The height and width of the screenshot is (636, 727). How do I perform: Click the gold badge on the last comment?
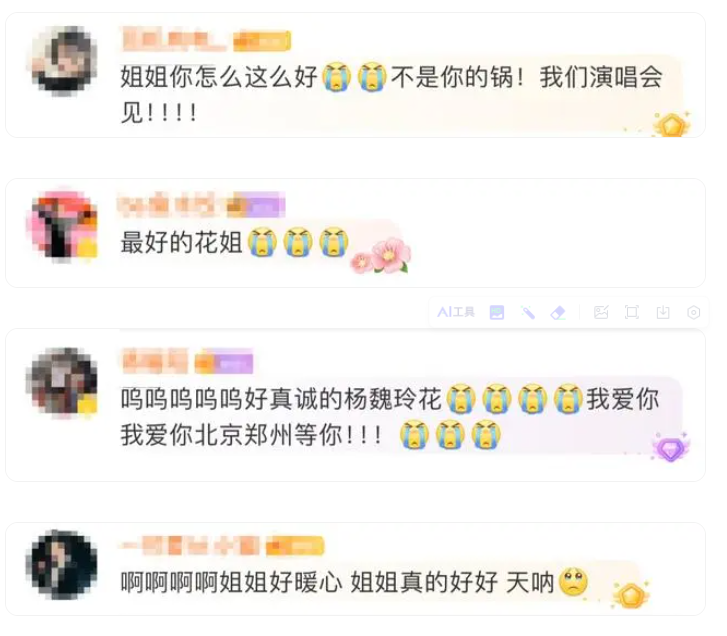coord(631,595)
